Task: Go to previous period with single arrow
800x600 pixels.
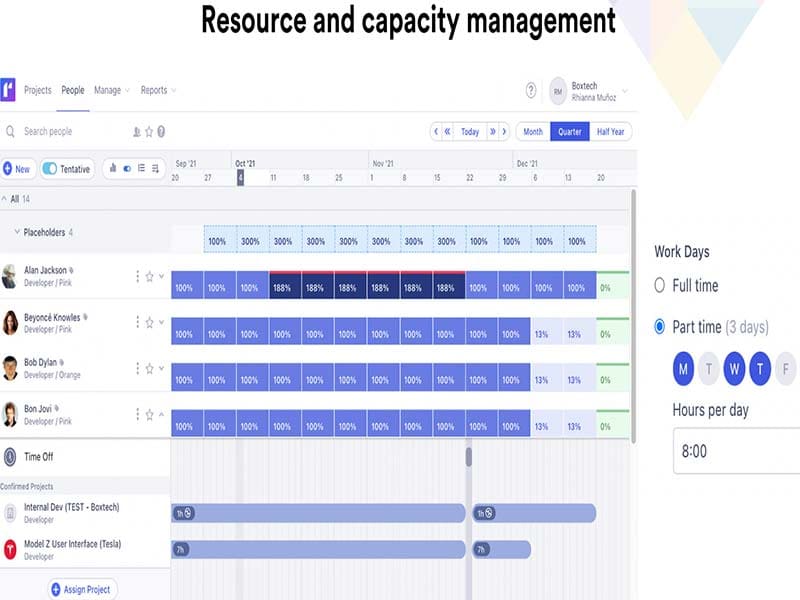Action: tap(436, 132)
